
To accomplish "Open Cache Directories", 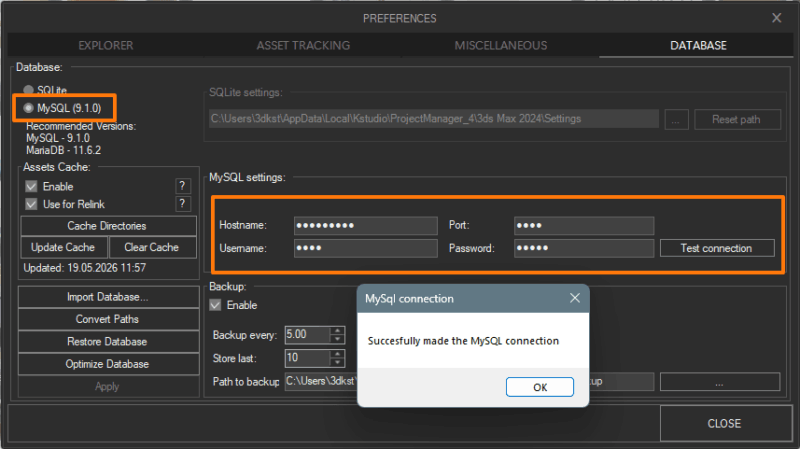I will click(x=107, y=226).
